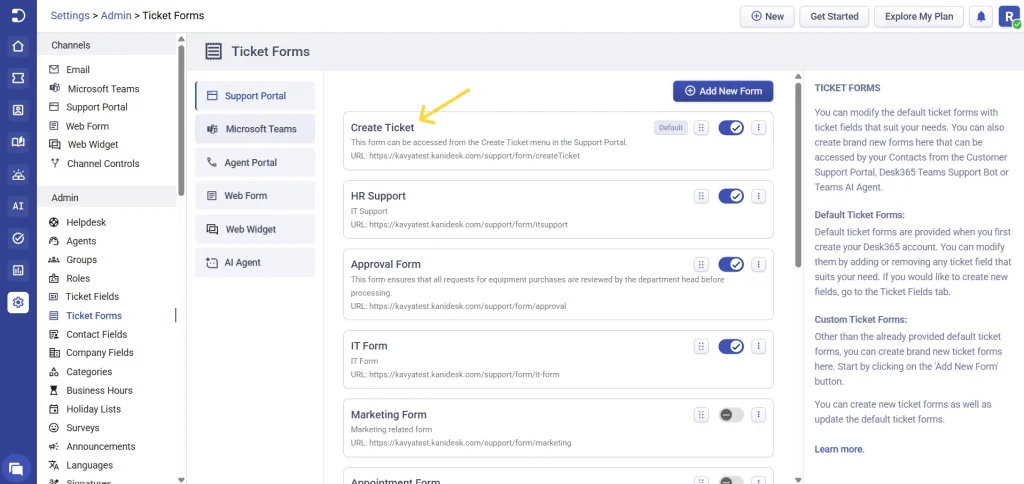Select the AI Agent tab
The height and width of the screenshot is (484, 1024).
[x=255, y=263]
